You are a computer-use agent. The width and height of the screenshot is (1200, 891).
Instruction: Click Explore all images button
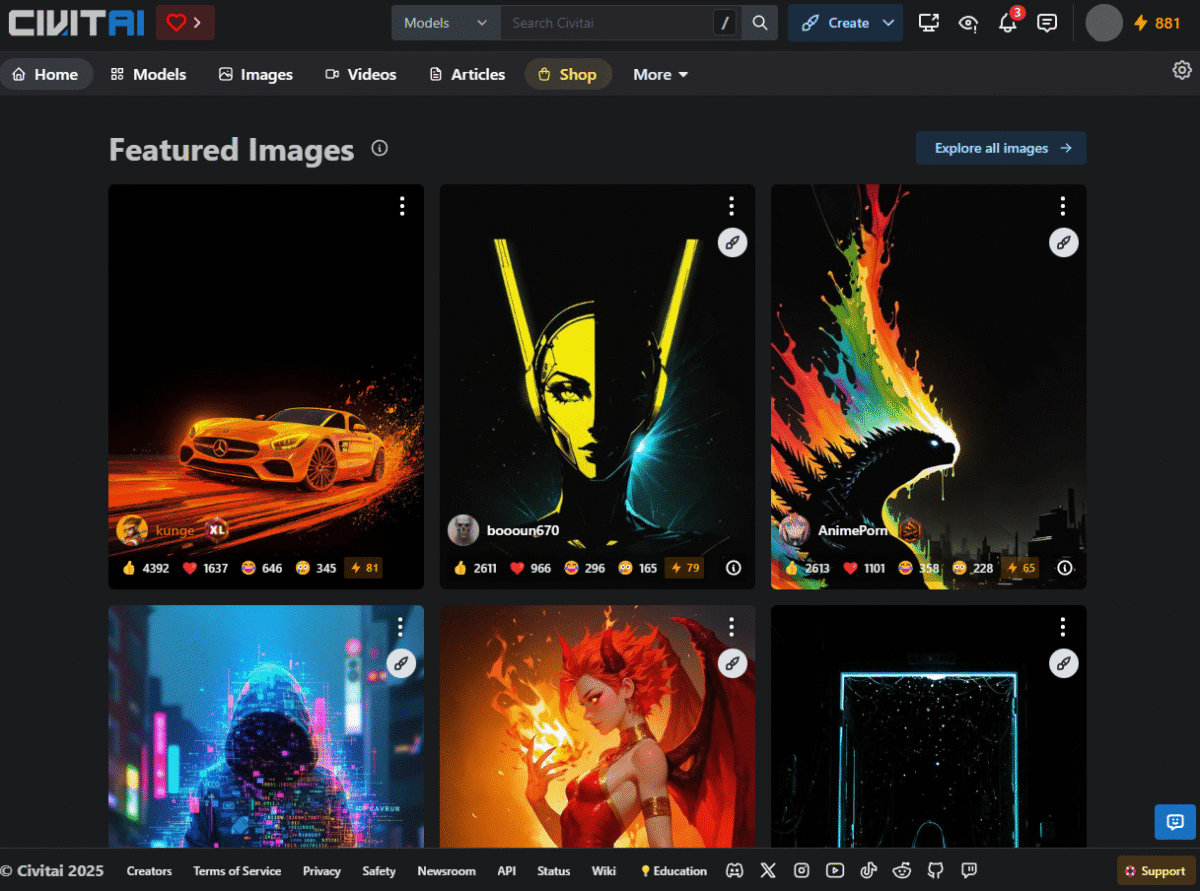click(1001, 148)
